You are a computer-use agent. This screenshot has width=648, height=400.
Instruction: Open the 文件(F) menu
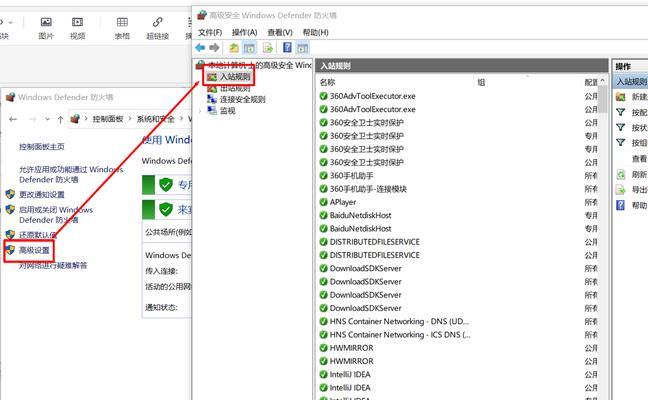click(210, 32)
